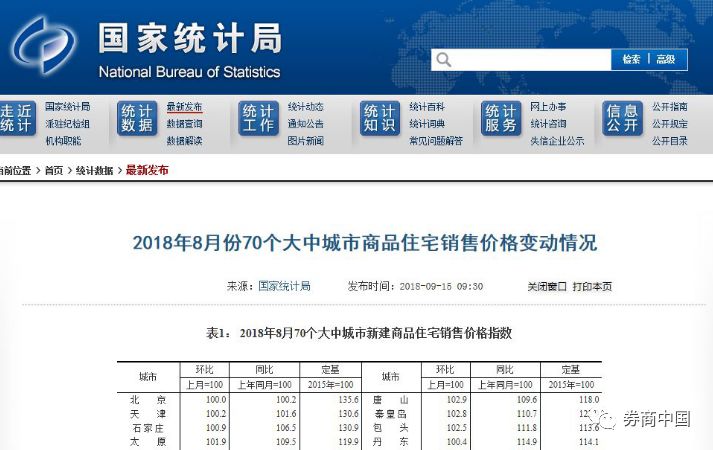
Task: Click red 最新发布 in the breadcrumb
Action: pos(147,170)
